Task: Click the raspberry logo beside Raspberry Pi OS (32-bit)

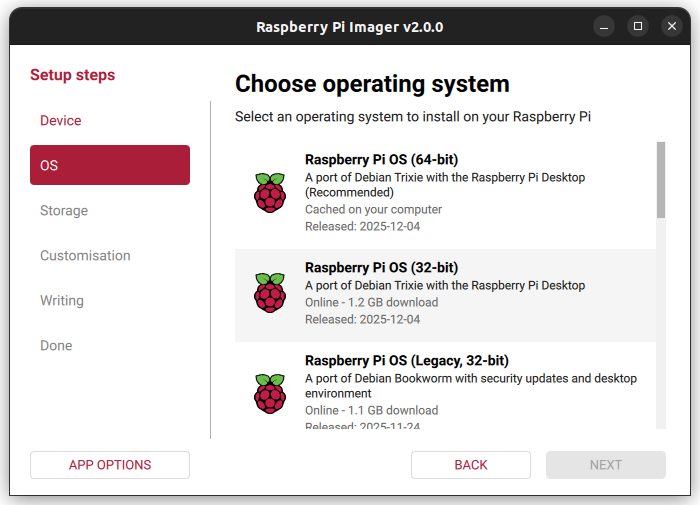Action: coord(269,293)
